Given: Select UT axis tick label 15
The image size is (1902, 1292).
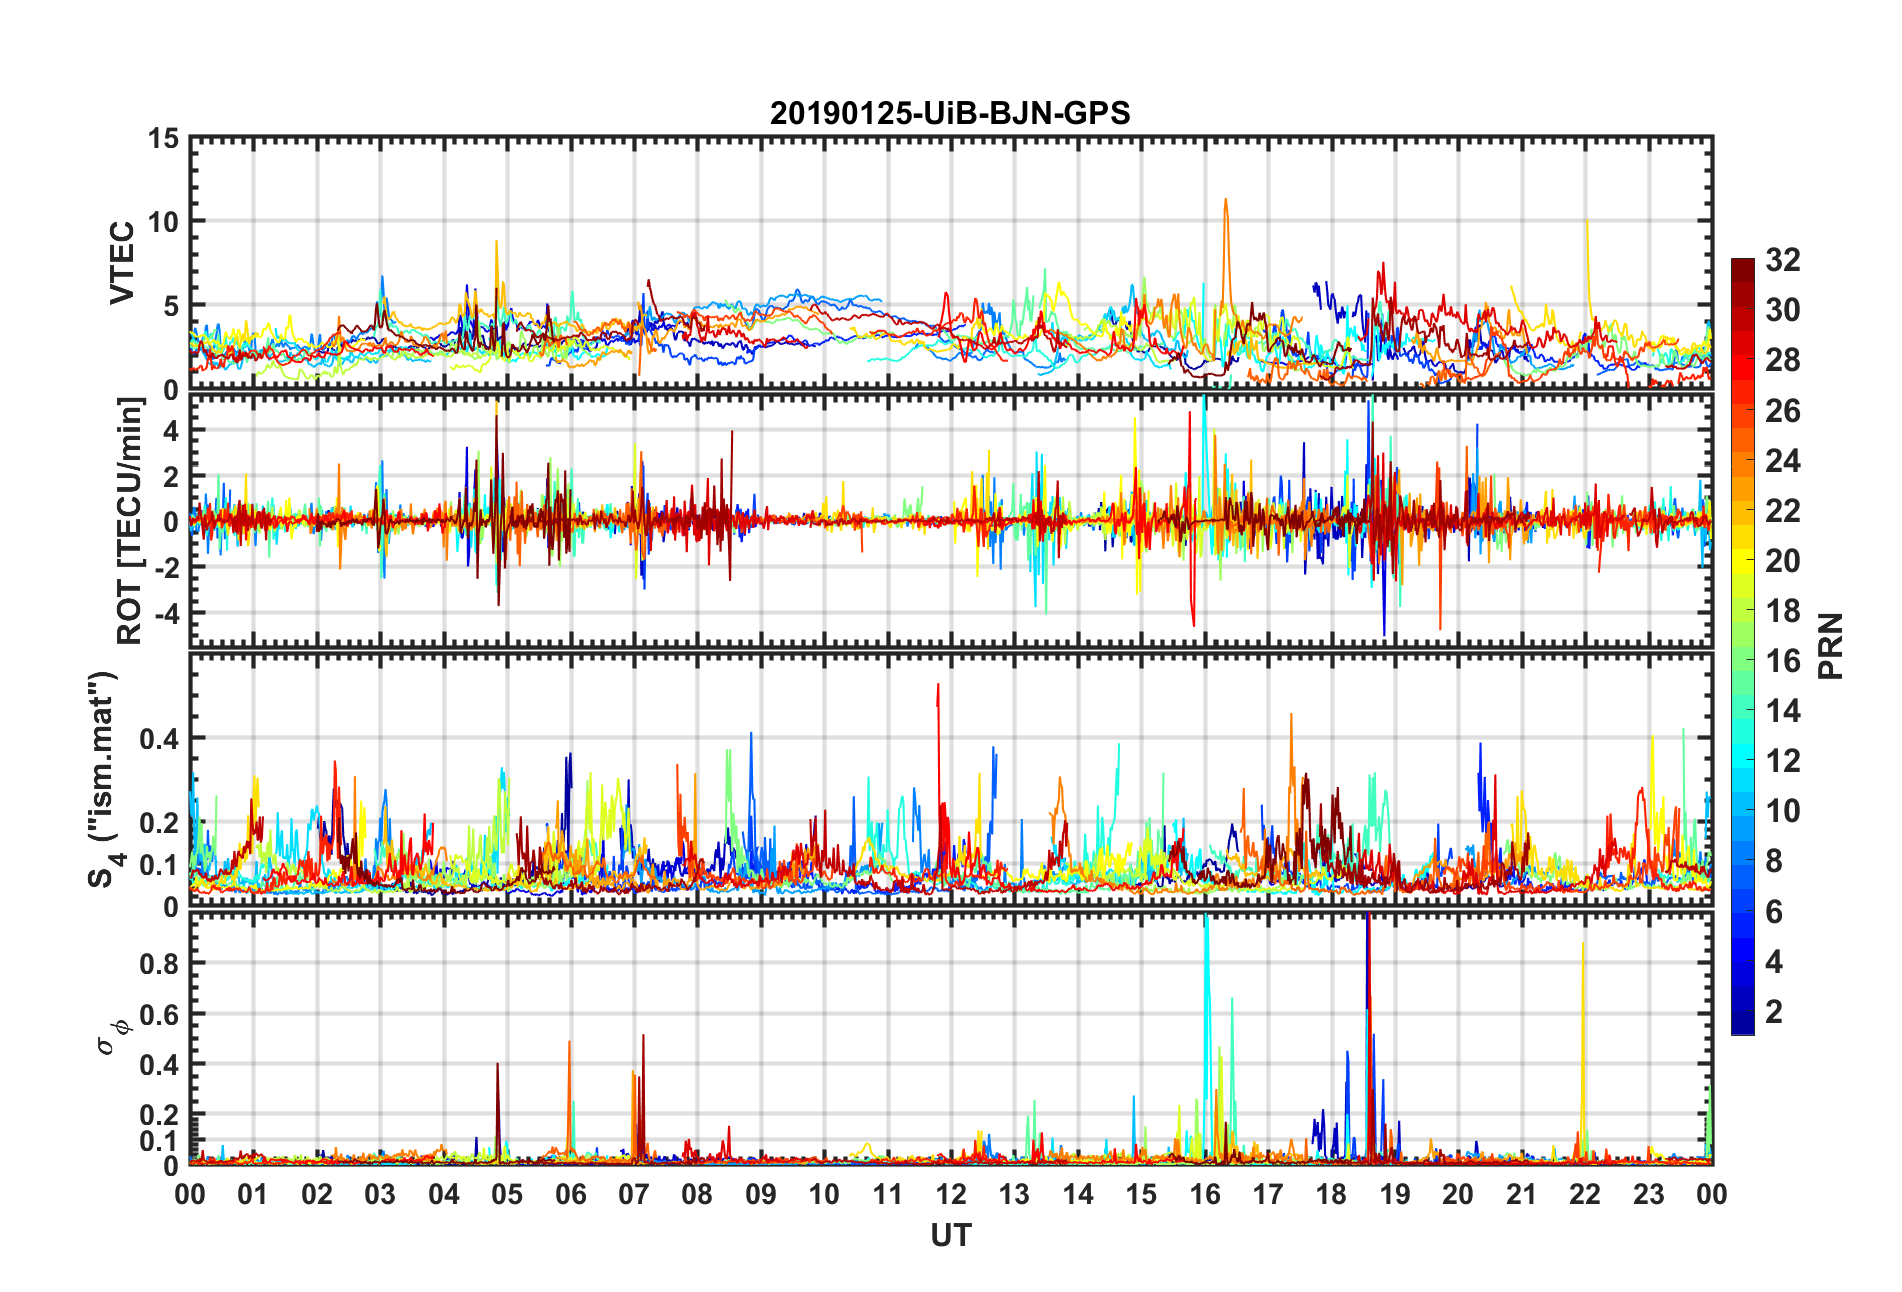Looking at the screenshot, I should point(1141,1194).
